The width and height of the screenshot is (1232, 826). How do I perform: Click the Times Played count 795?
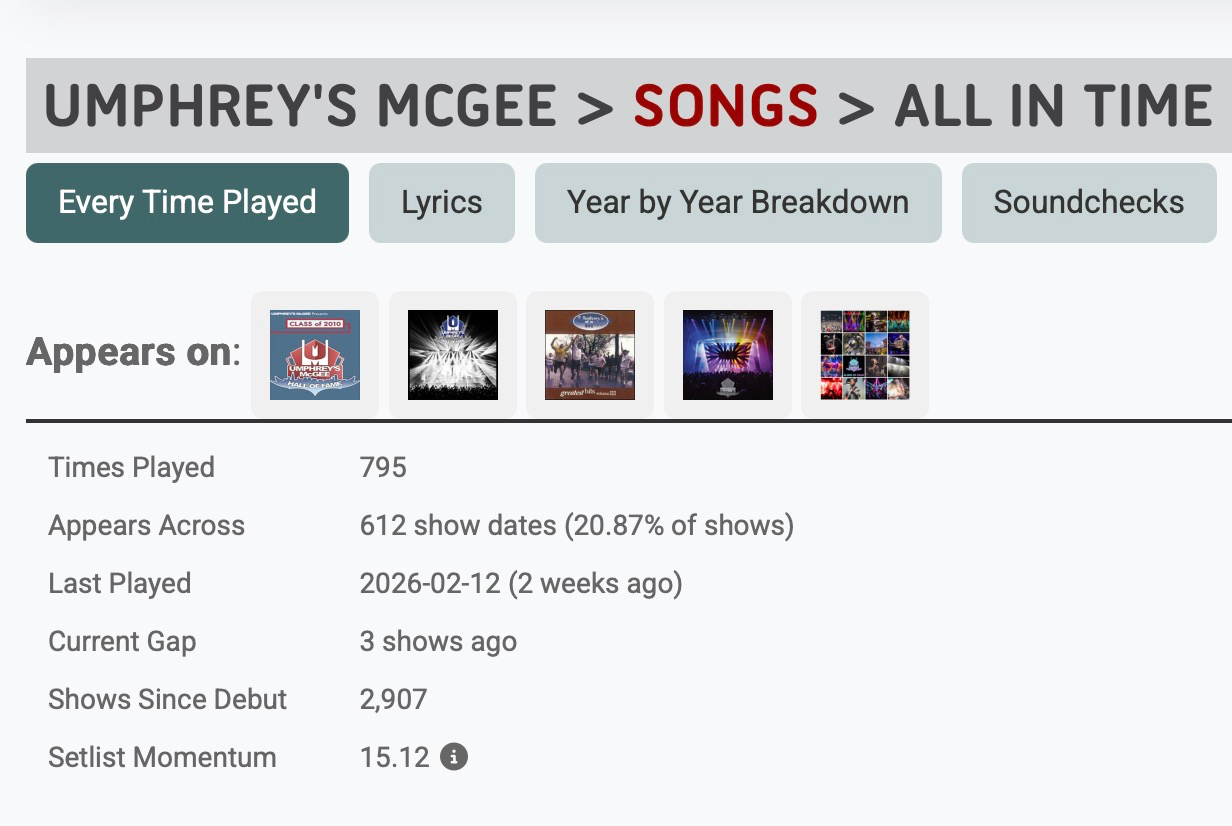point(383,468)
